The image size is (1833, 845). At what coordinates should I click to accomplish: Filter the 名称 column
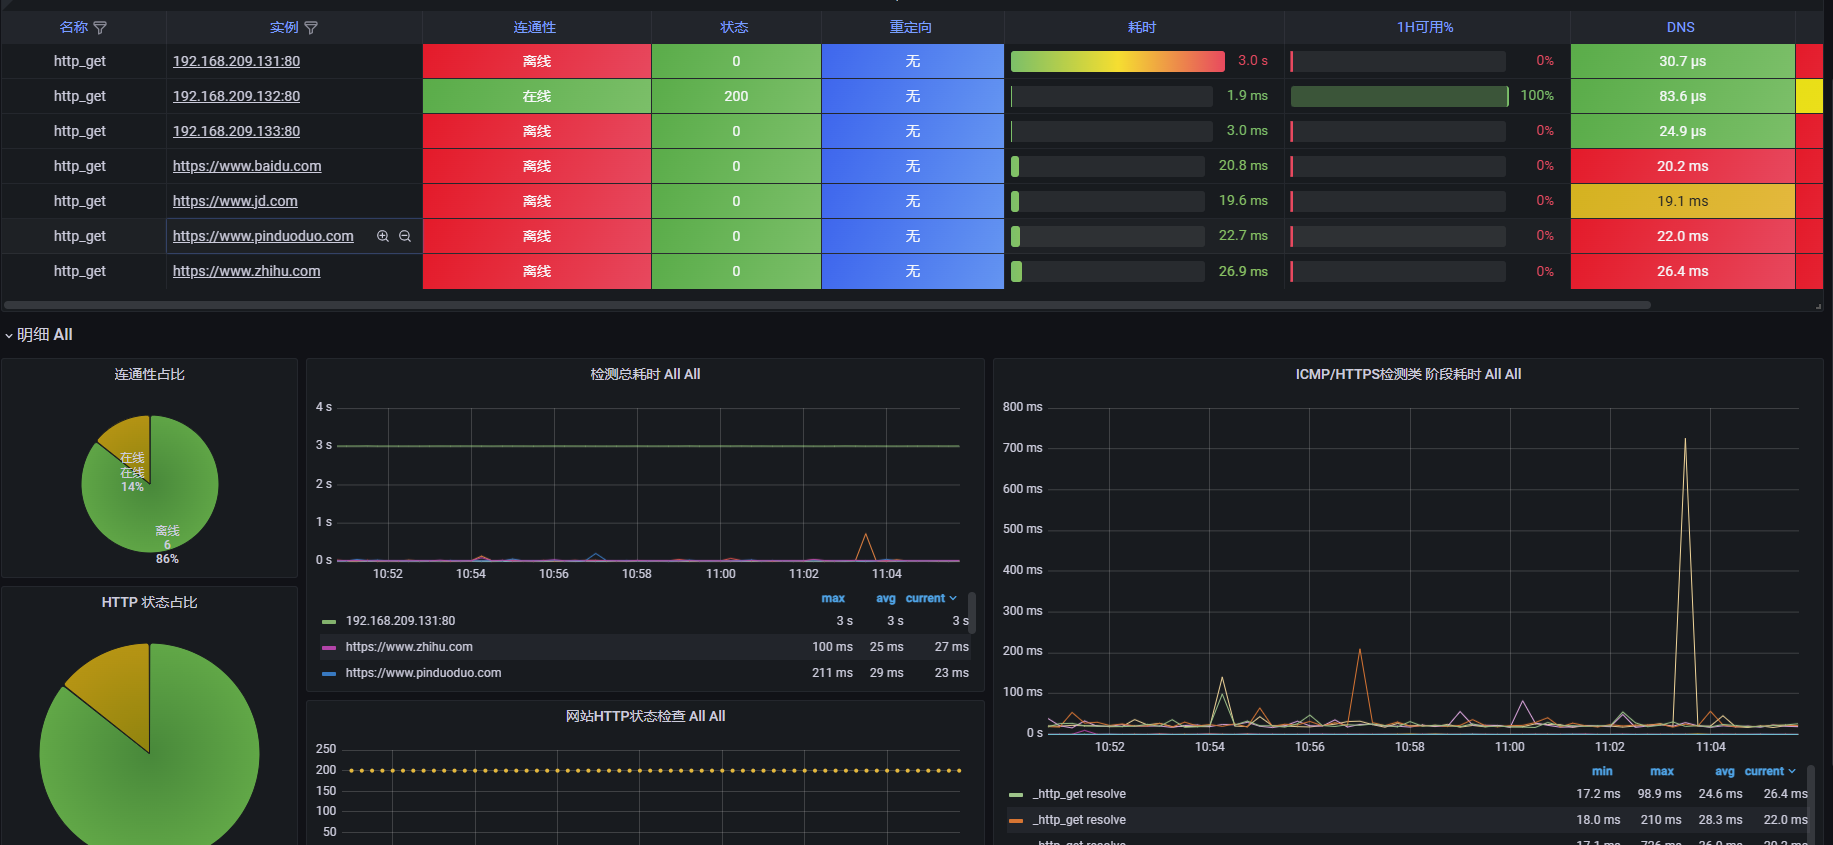point(100,28)
